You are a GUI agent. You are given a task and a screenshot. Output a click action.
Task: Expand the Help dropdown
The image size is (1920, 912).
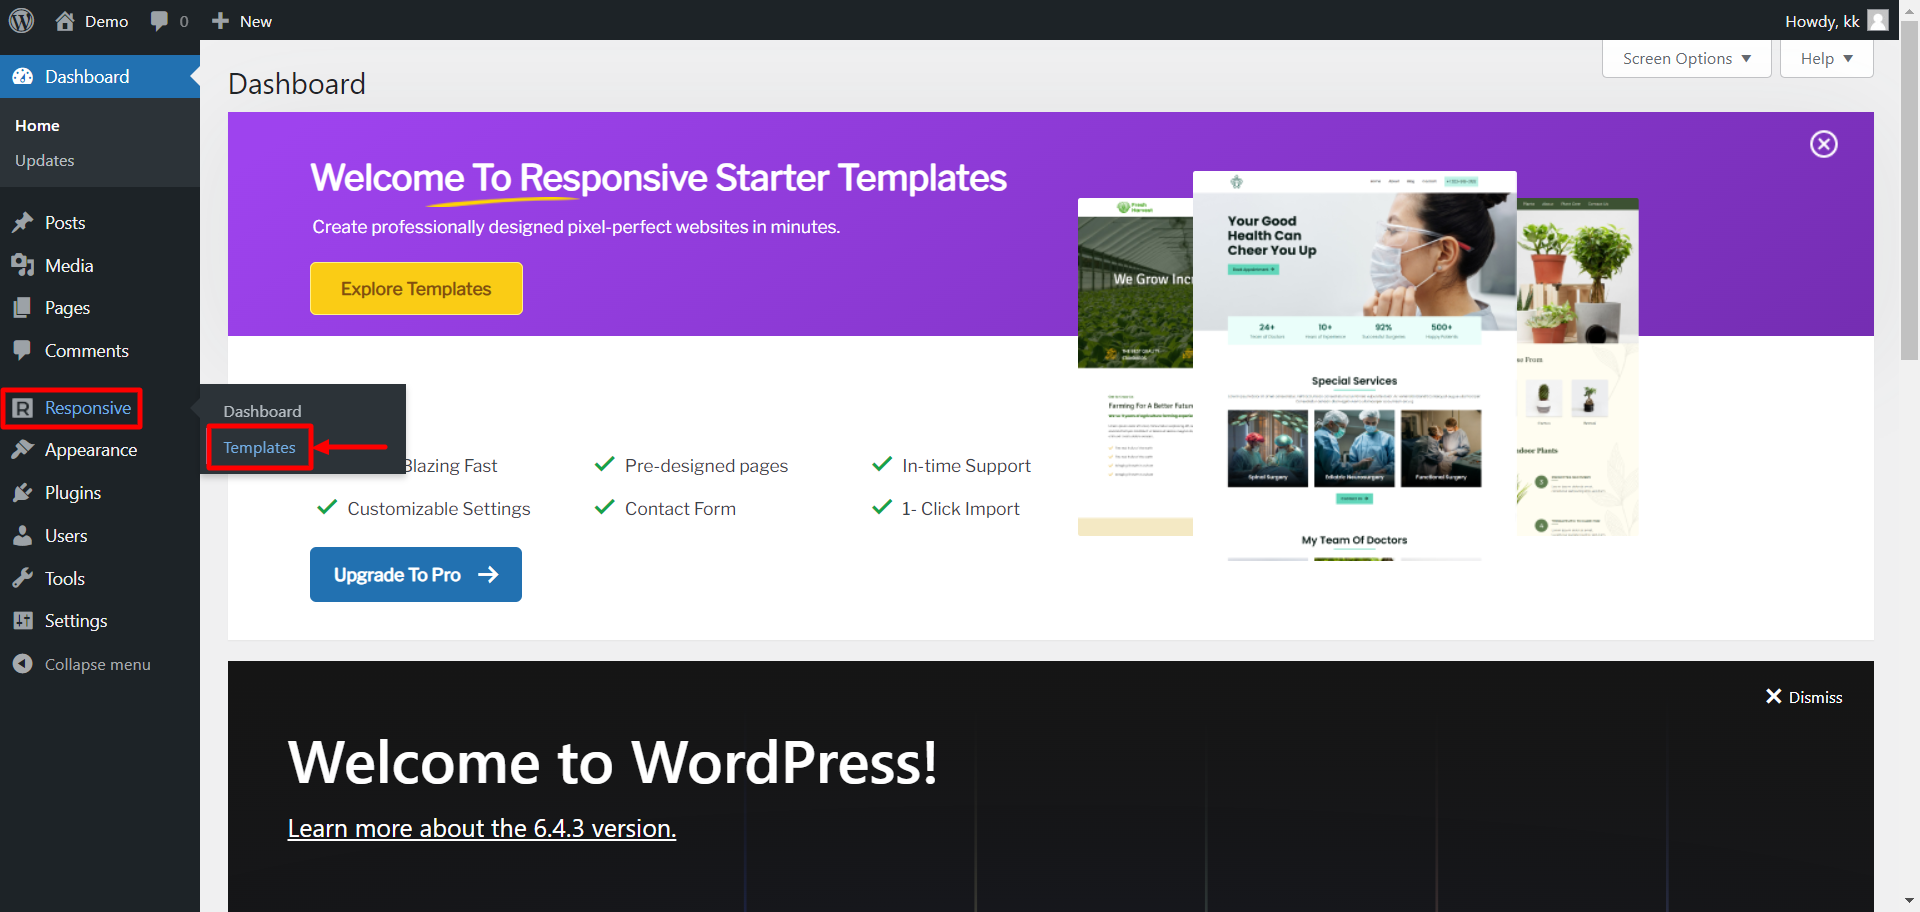click(x=1826, y=59)
